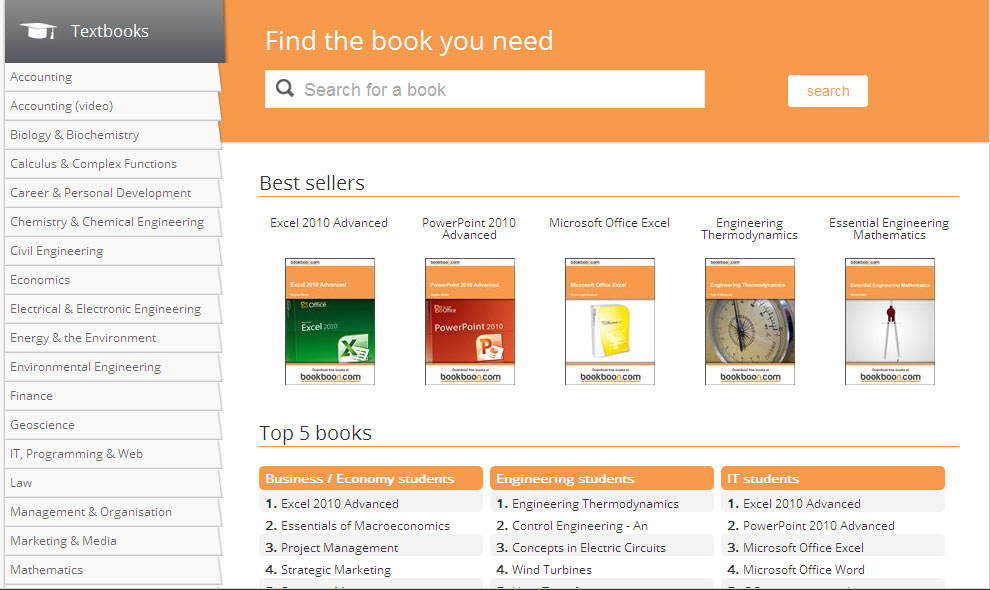
Task: Open the Mathematics category
Action: (x=112, y=570)
